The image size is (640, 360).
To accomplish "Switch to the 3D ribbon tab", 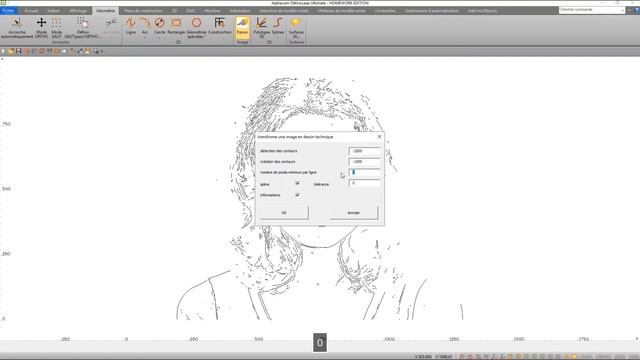I will click(x=174, y=11).
